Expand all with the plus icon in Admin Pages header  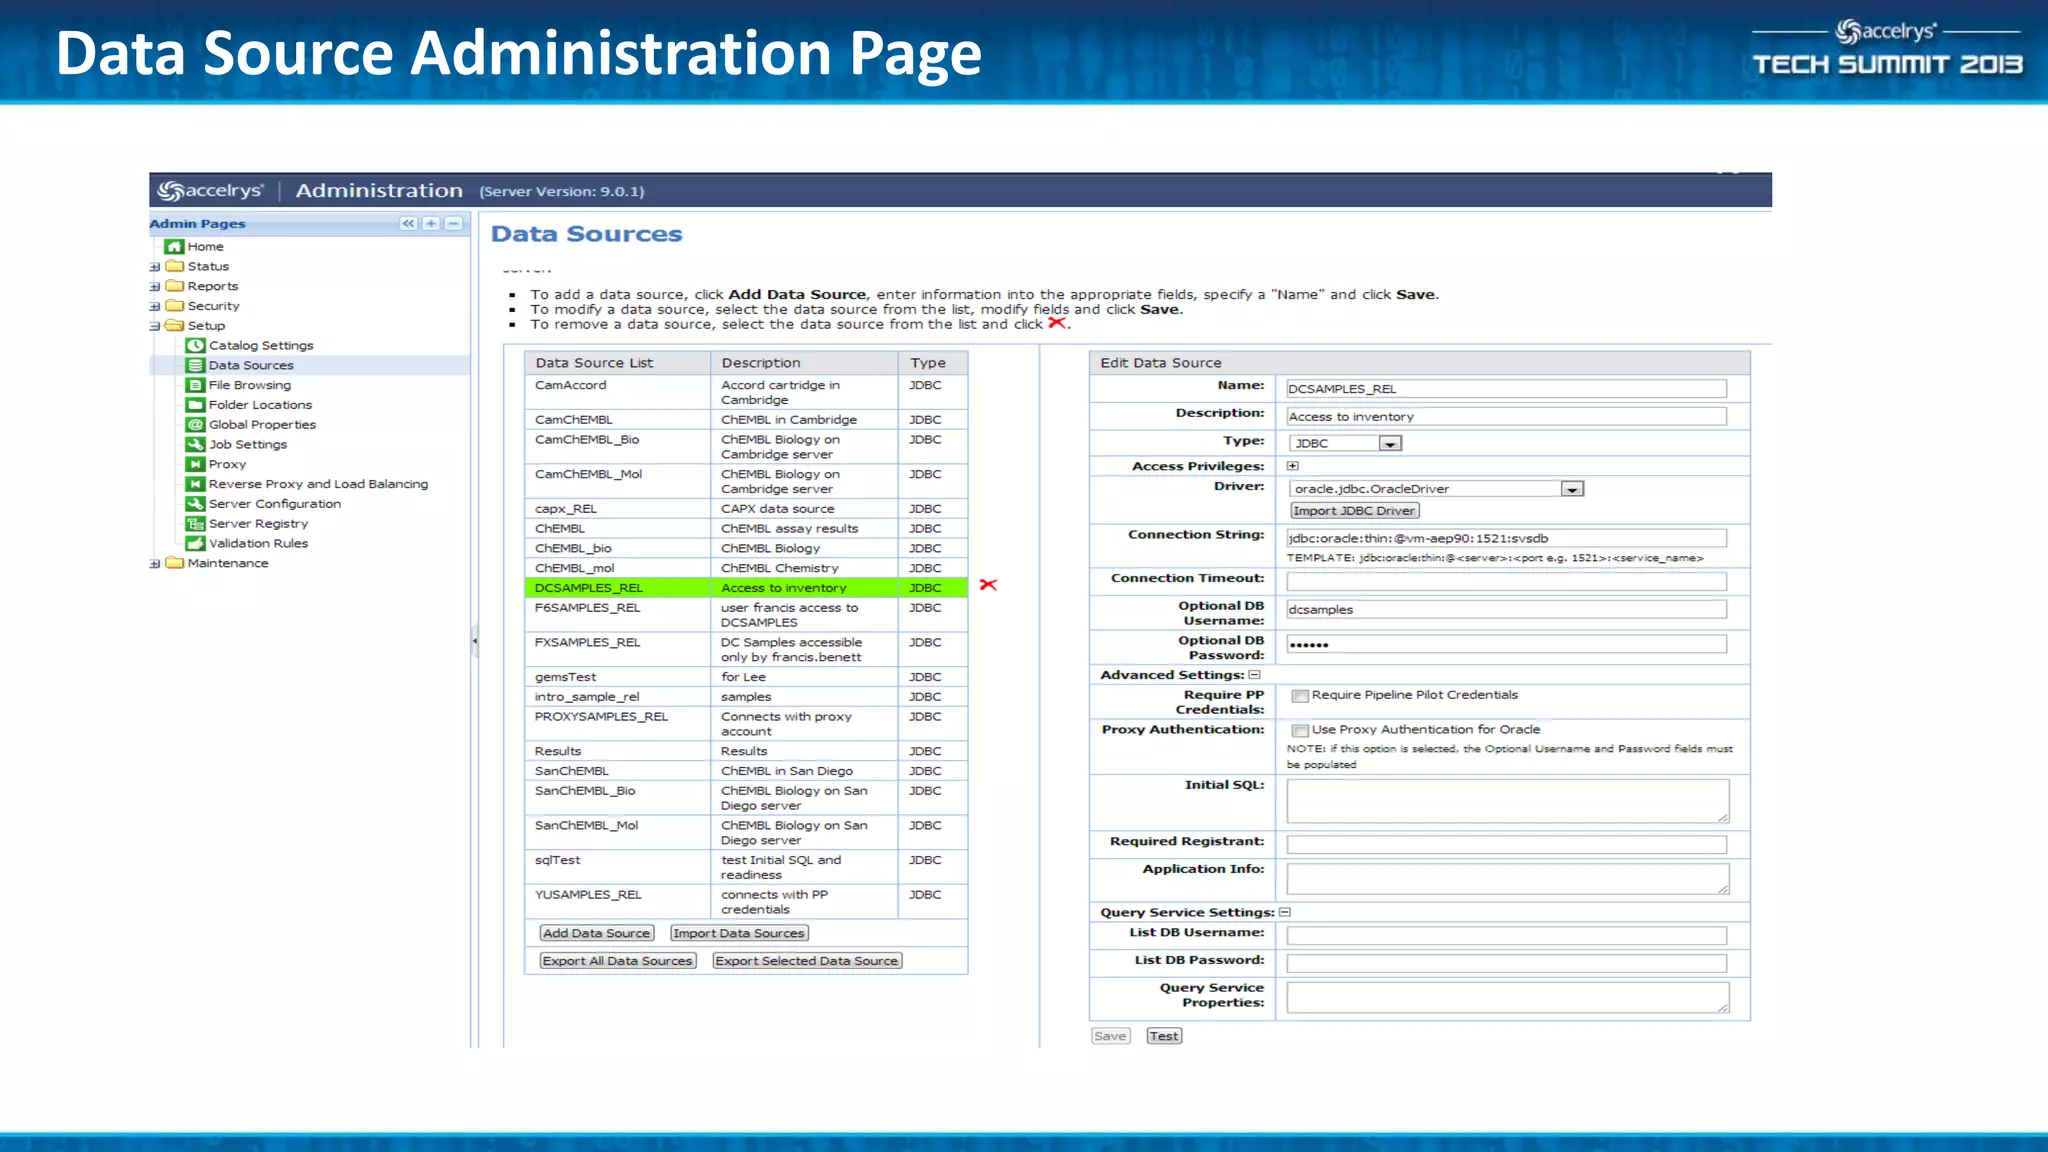431,223
